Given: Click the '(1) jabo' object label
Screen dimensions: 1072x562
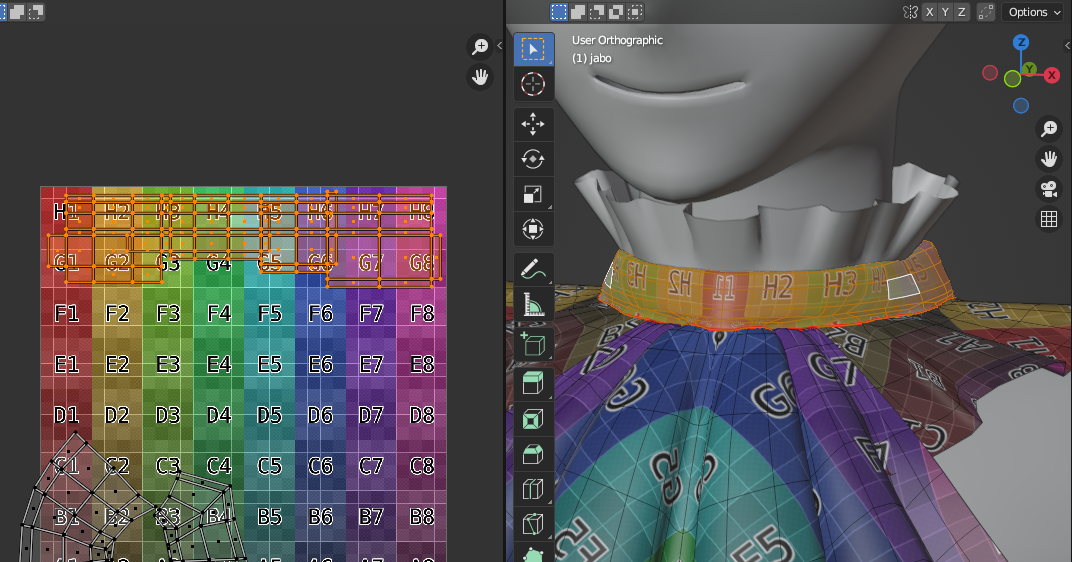Looking at the screenshot, I should [x=592, y=58].
